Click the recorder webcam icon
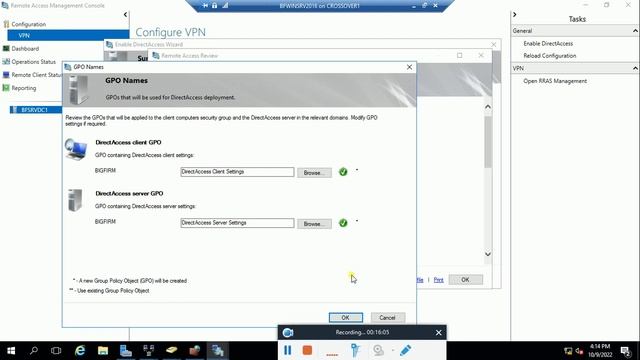 [378, 350]
